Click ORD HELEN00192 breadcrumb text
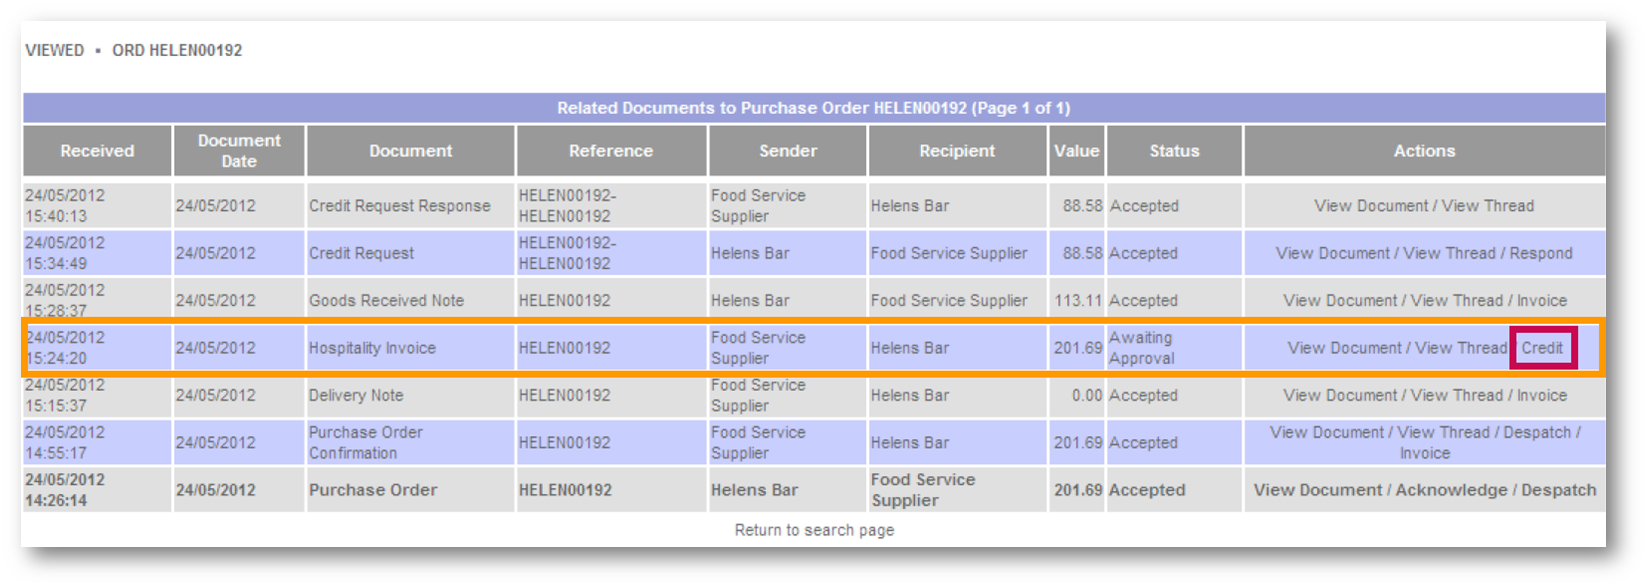This screenshot has height=583, width=1648. point(177,50)
